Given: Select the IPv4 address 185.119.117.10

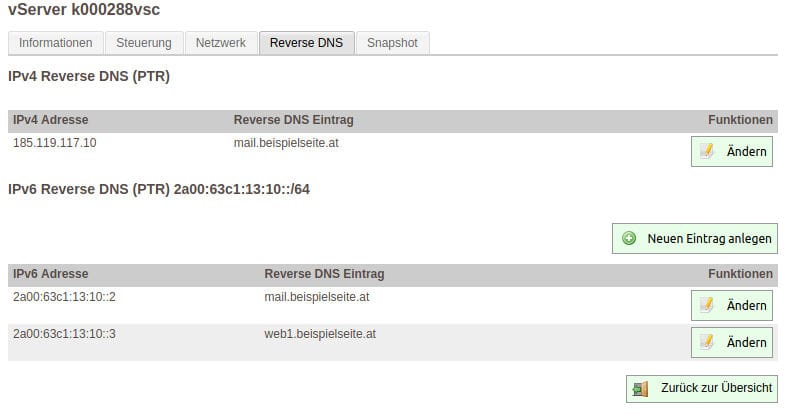Looking at the screenshot, I should click(55, 143).
